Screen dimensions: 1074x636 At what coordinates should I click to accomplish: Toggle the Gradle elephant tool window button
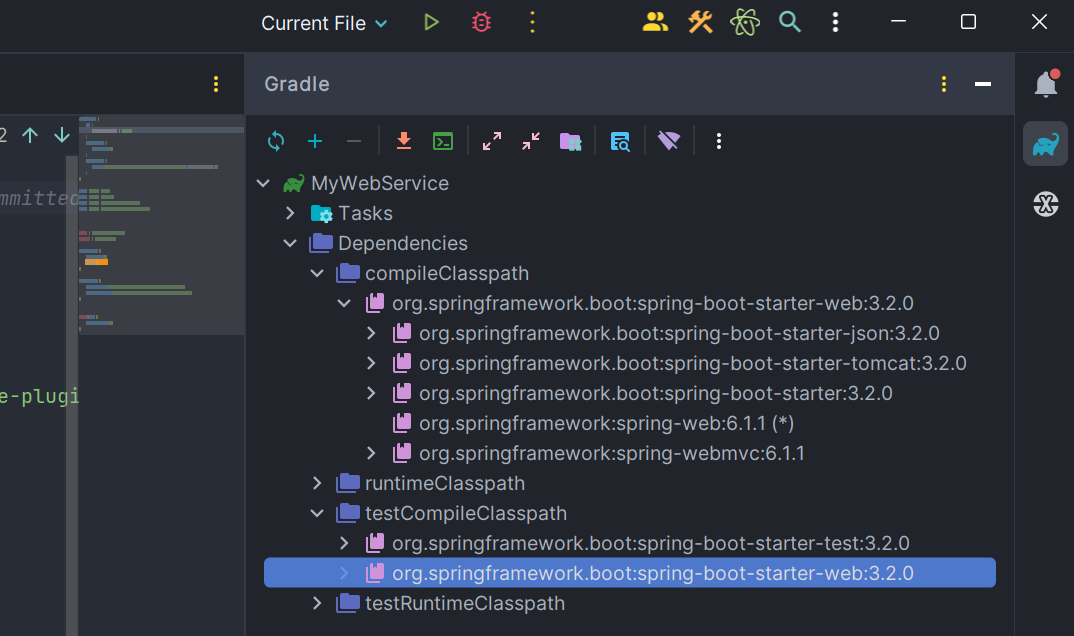pos(1045,144)
